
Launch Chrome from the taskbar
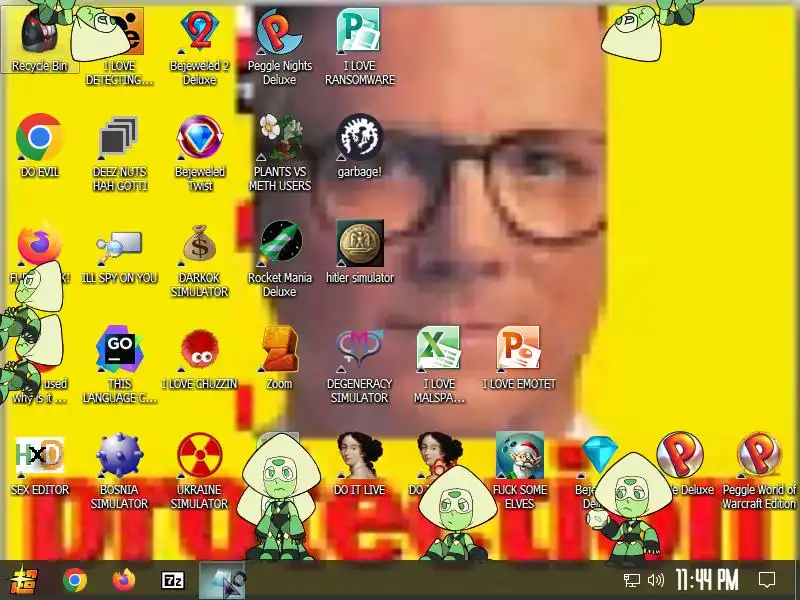click(74, 580)
